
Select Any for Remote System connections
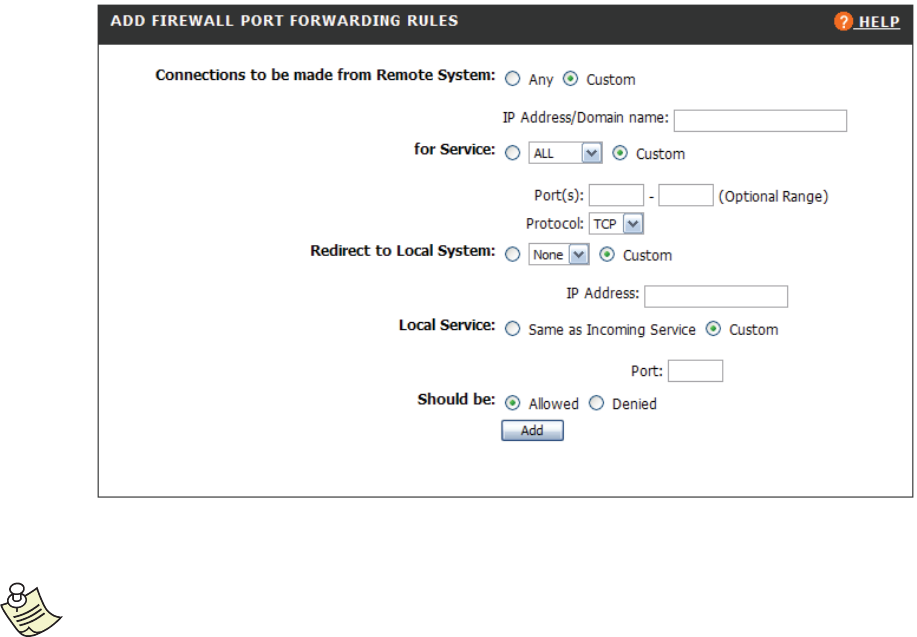tap(512, 79)
